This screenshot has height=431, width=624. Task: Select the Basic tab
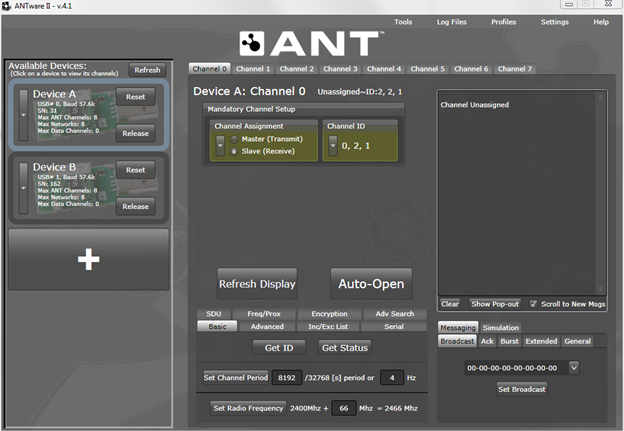pyautogui.click(x=217, y=326)
